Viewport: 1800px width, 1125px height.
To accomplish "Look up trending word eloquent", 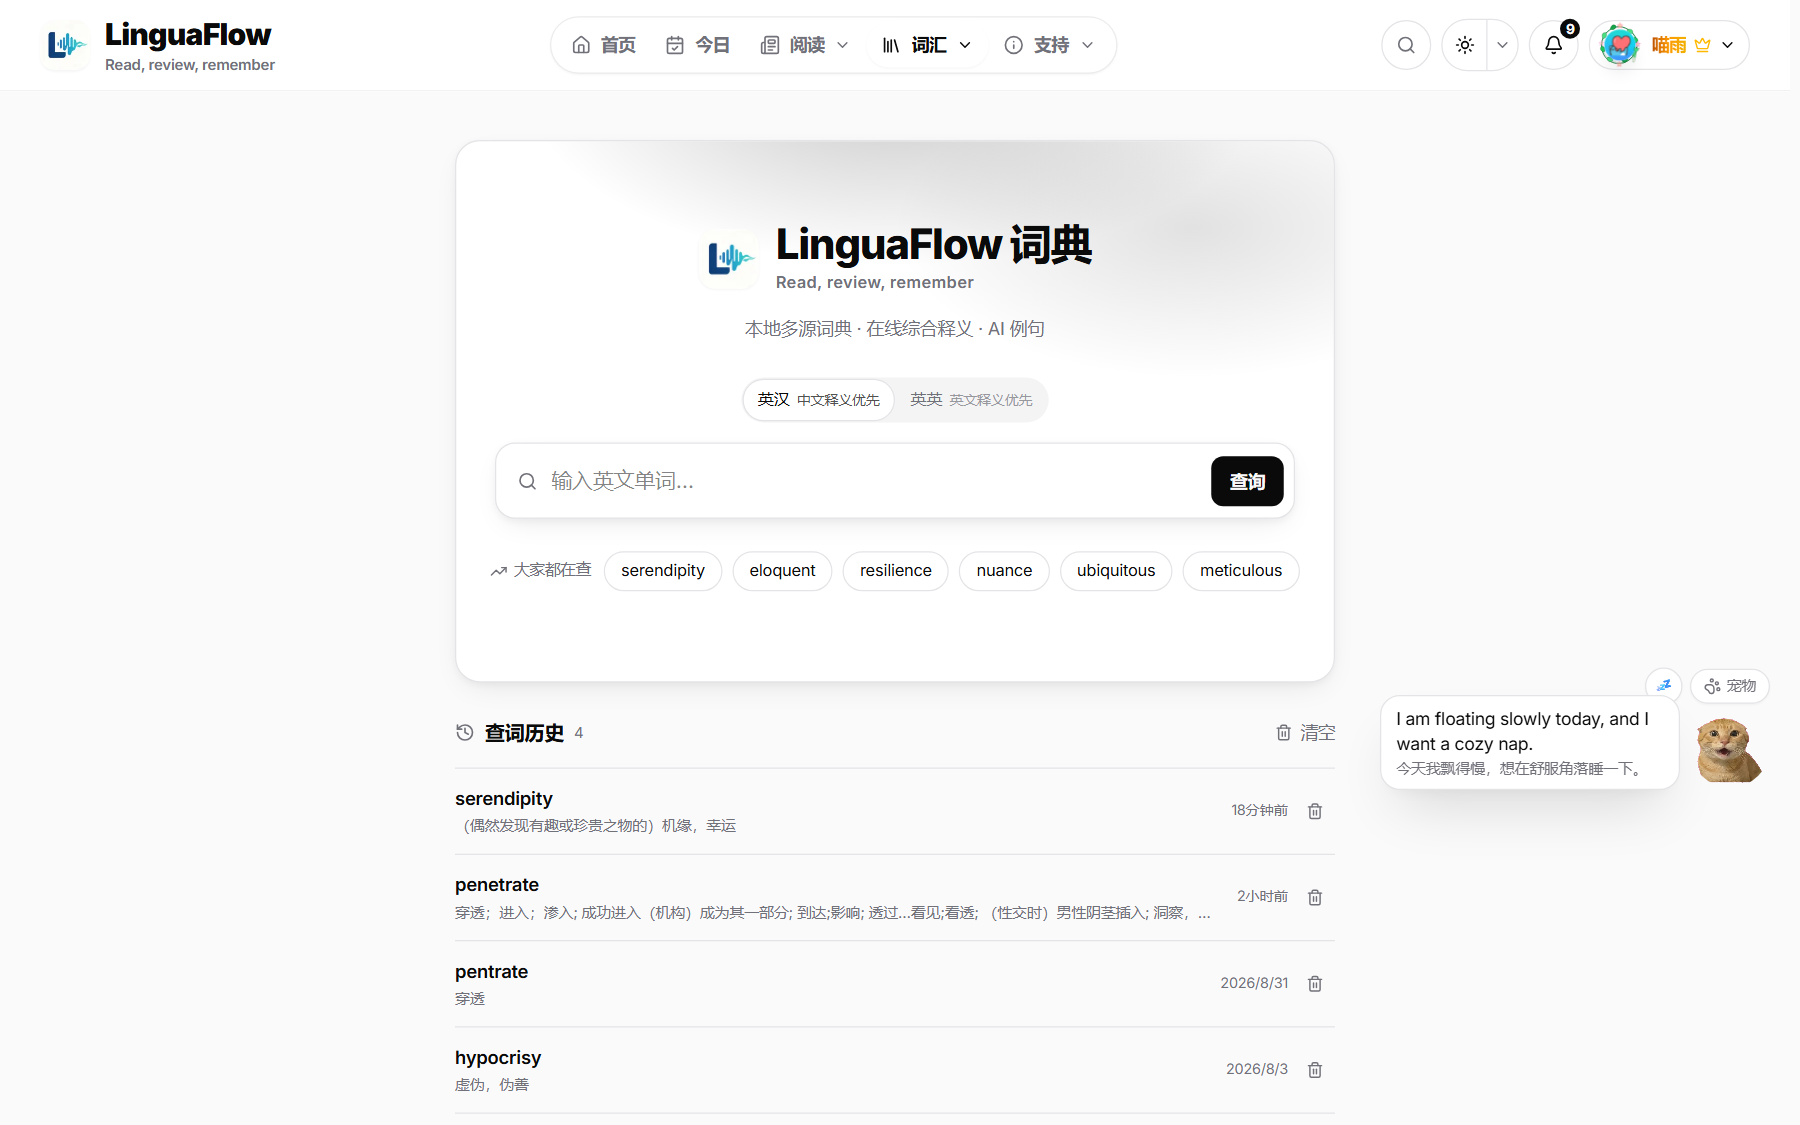I will (782, 571).
